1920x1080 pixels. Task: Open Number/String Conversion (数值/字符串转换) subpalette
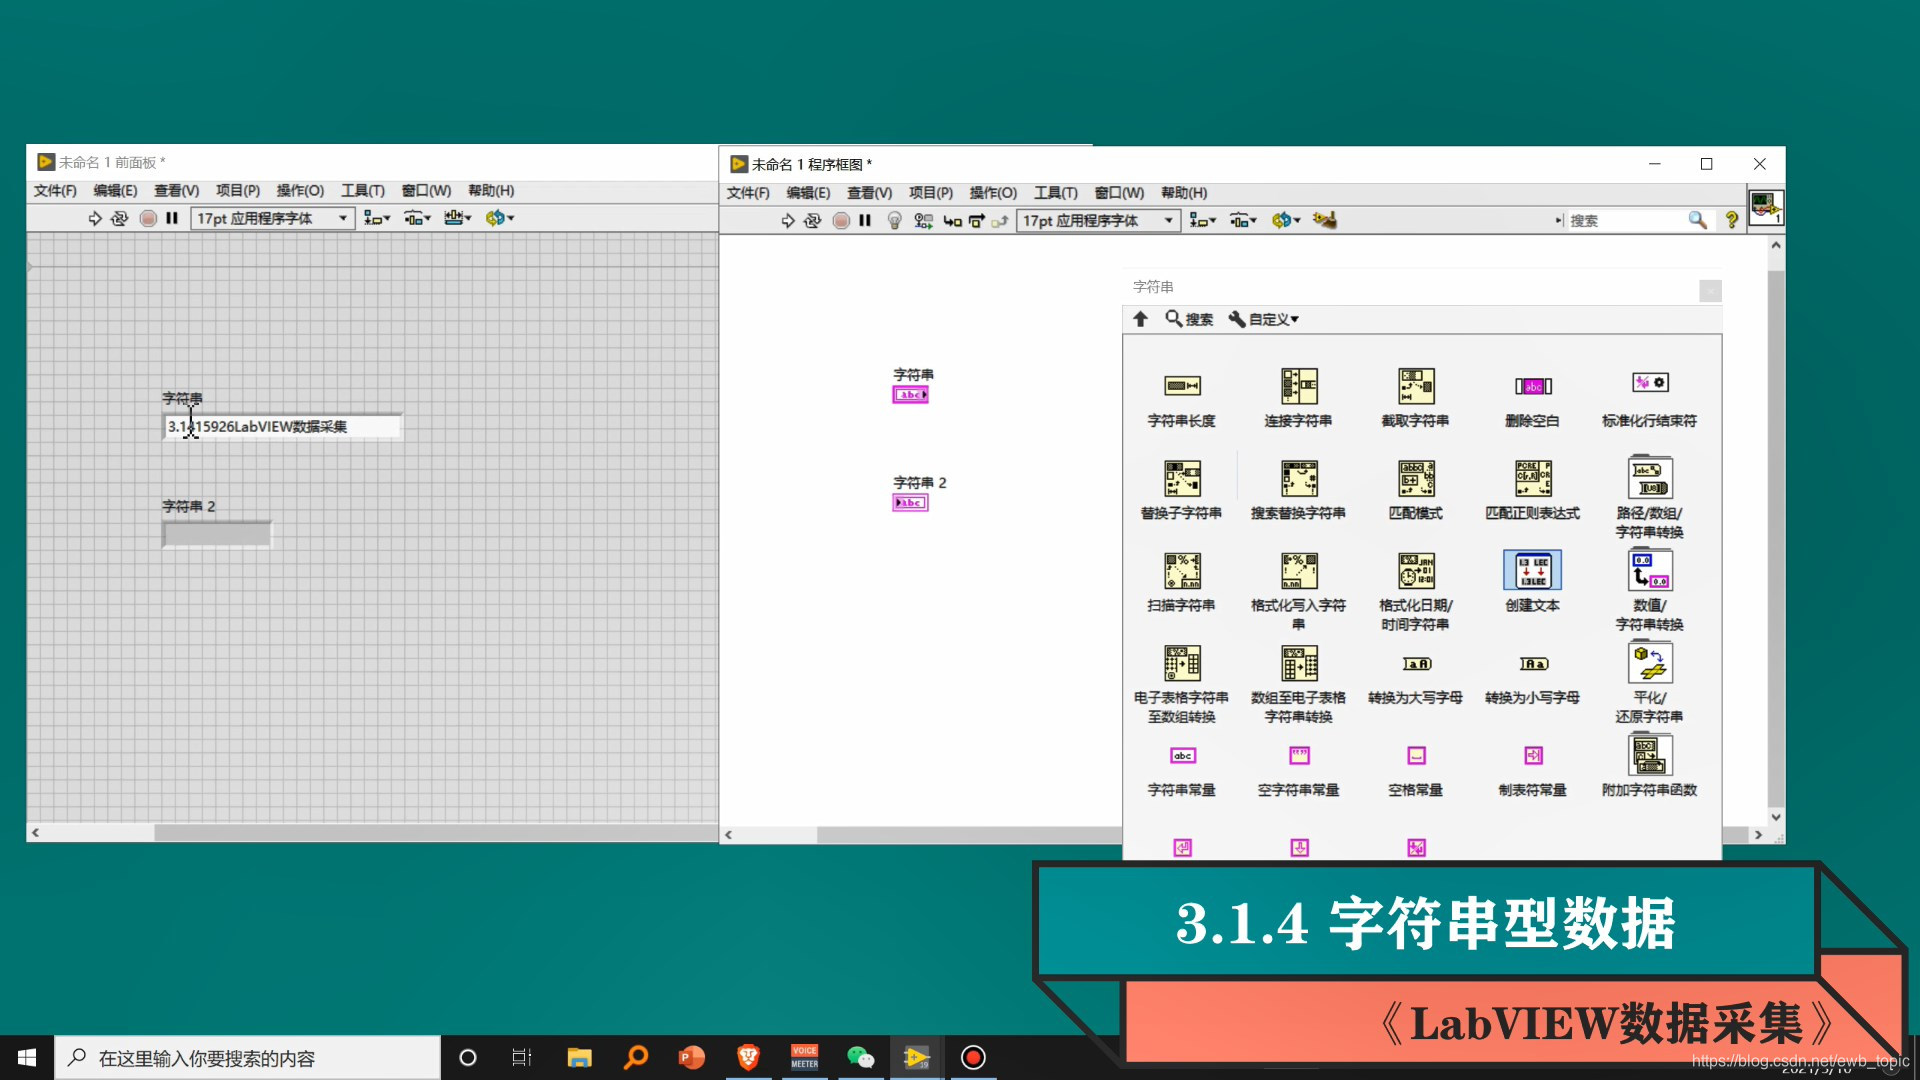tap(1650, 570)
